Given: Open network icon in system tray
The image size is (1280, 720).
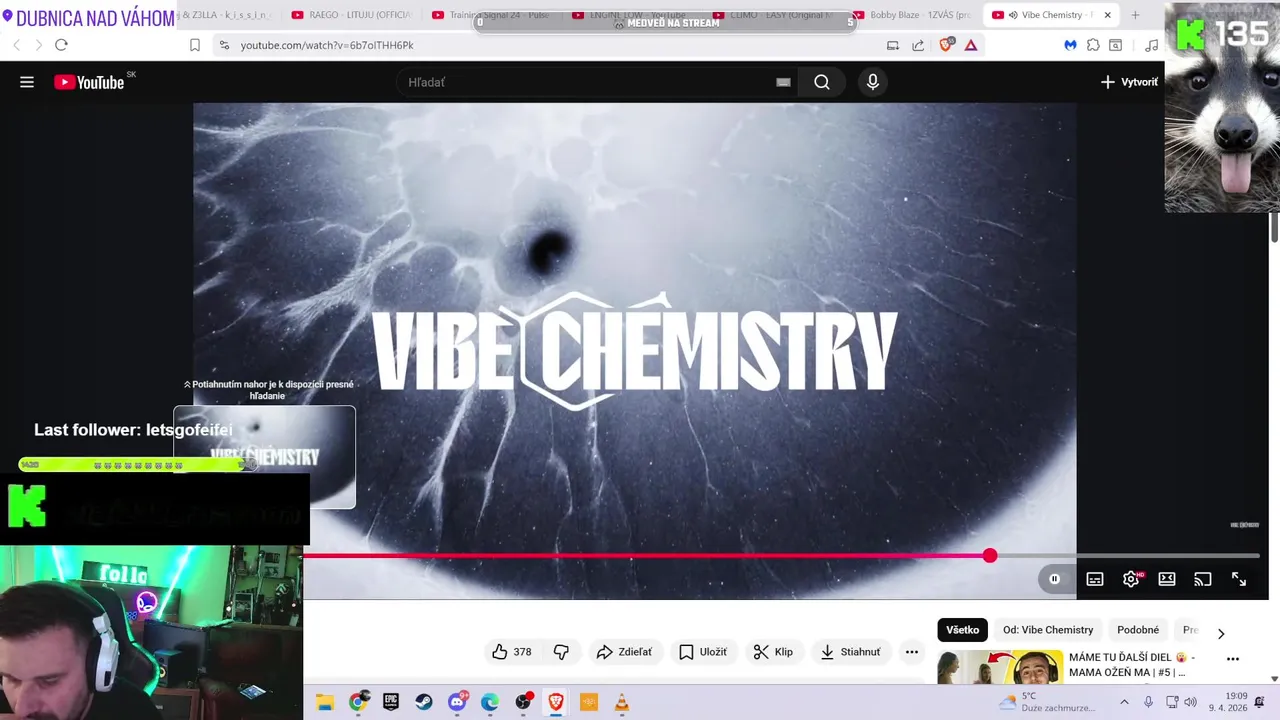Looking at the screenshot, I should [x=1172, y=702].
